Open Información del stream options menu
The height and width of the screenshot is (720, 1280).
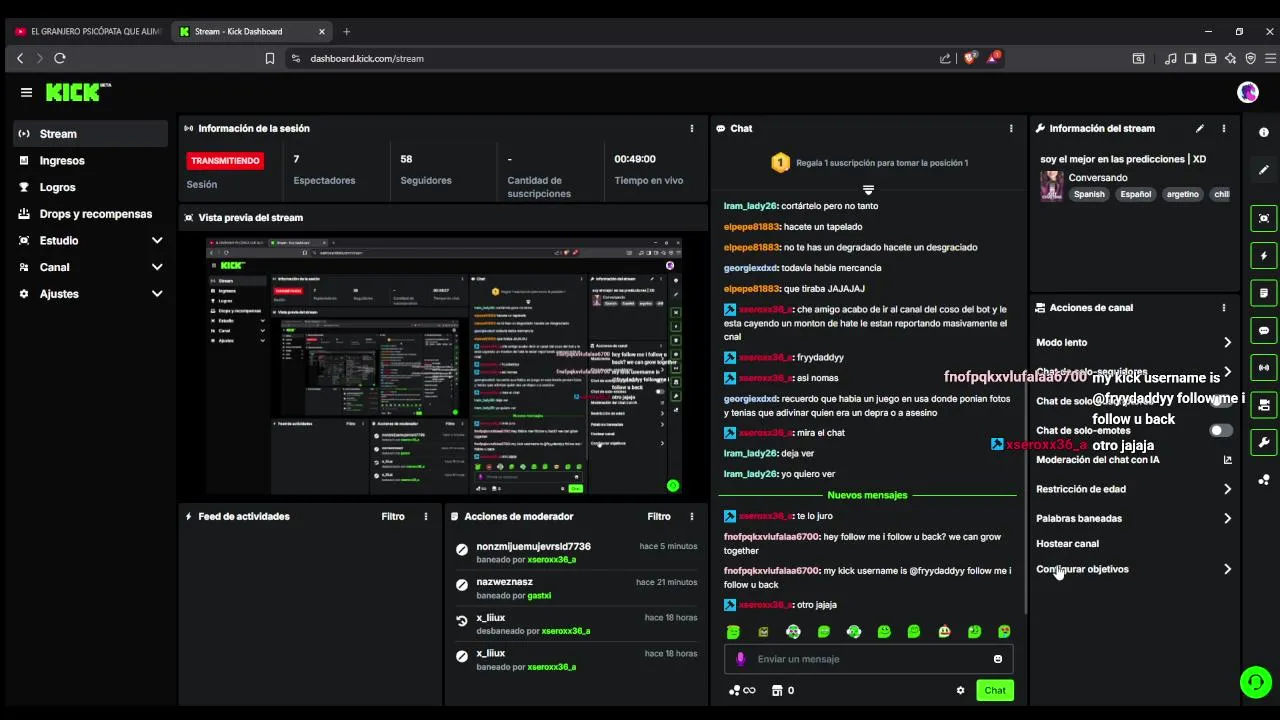(x=1224, y=128)
